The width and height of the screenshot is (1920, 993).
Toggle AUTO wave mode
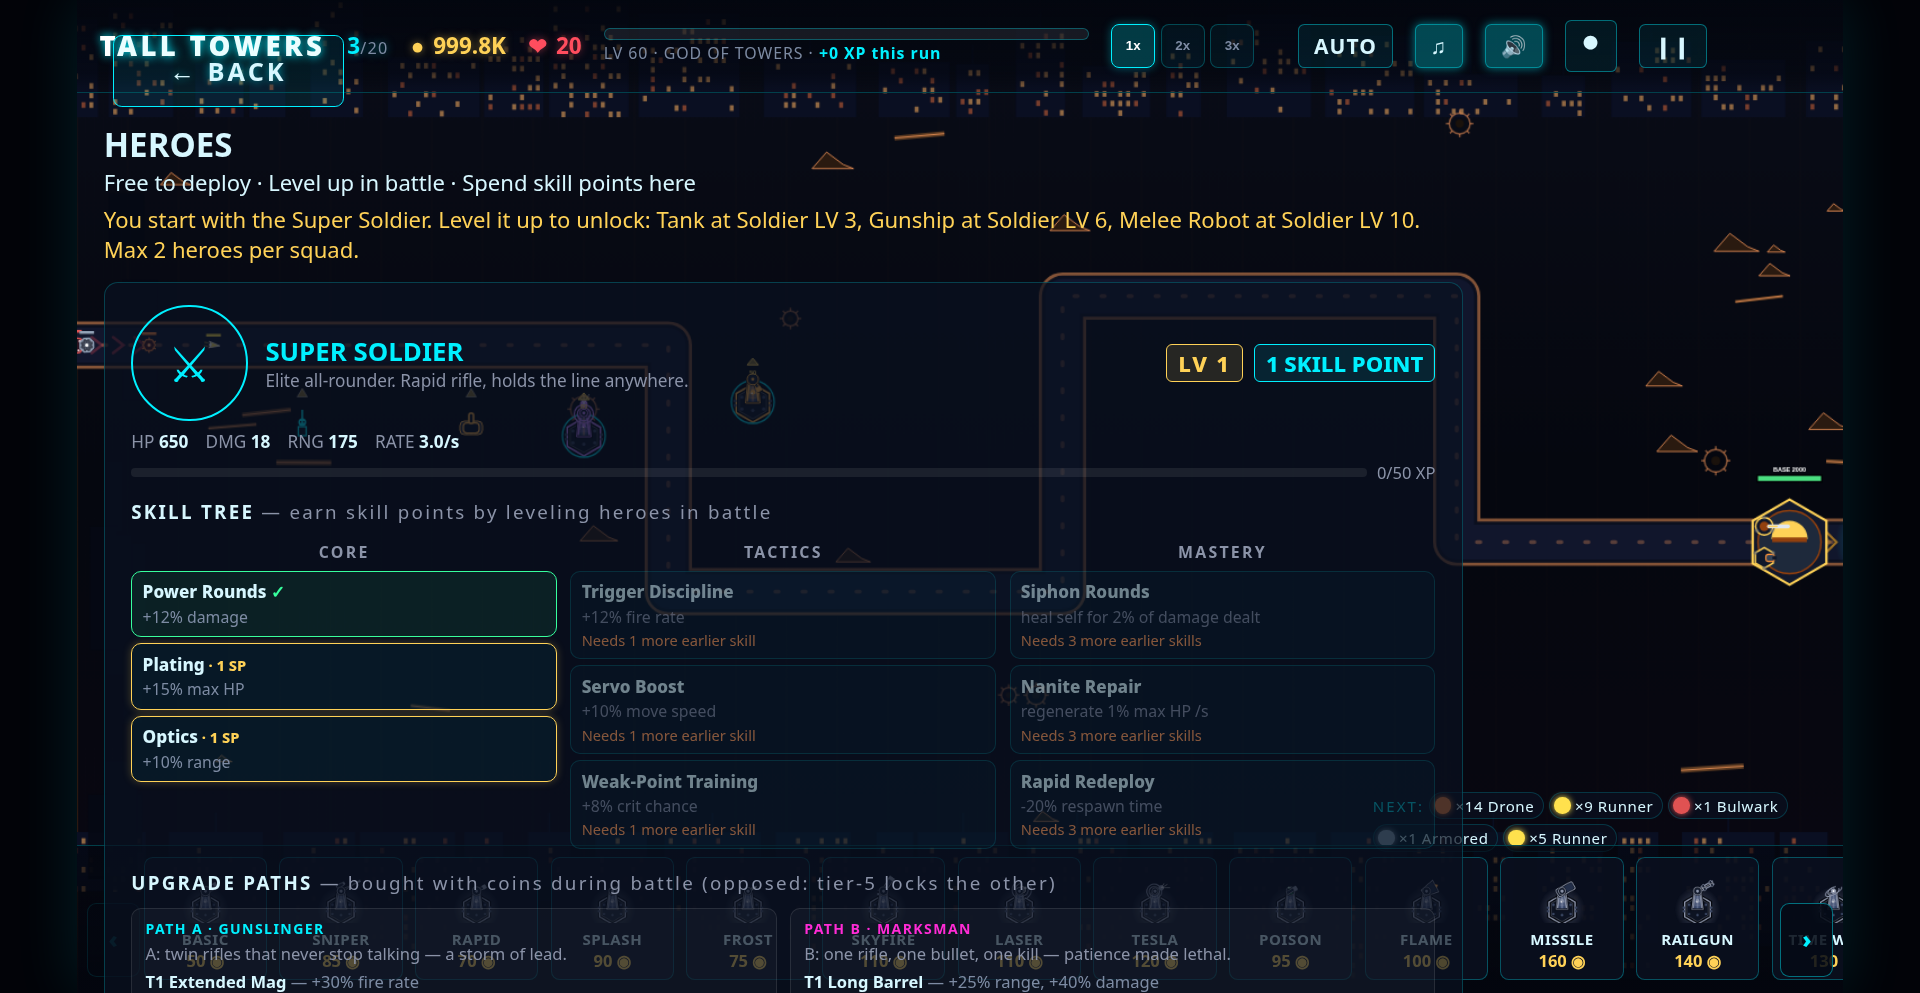[1345, 46]
